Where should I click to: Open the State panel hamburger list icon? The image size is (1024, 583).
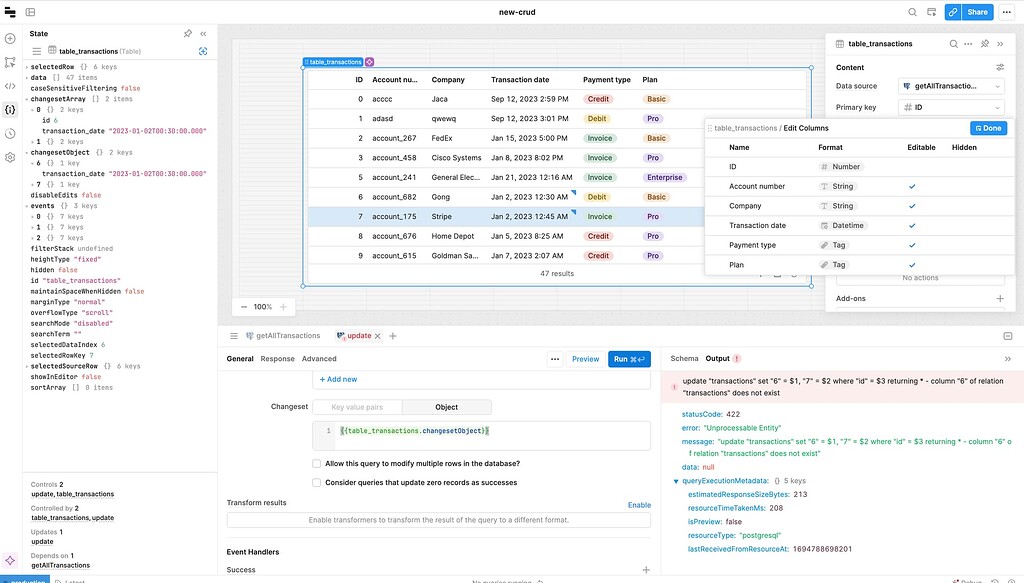[x=37, y=51]
